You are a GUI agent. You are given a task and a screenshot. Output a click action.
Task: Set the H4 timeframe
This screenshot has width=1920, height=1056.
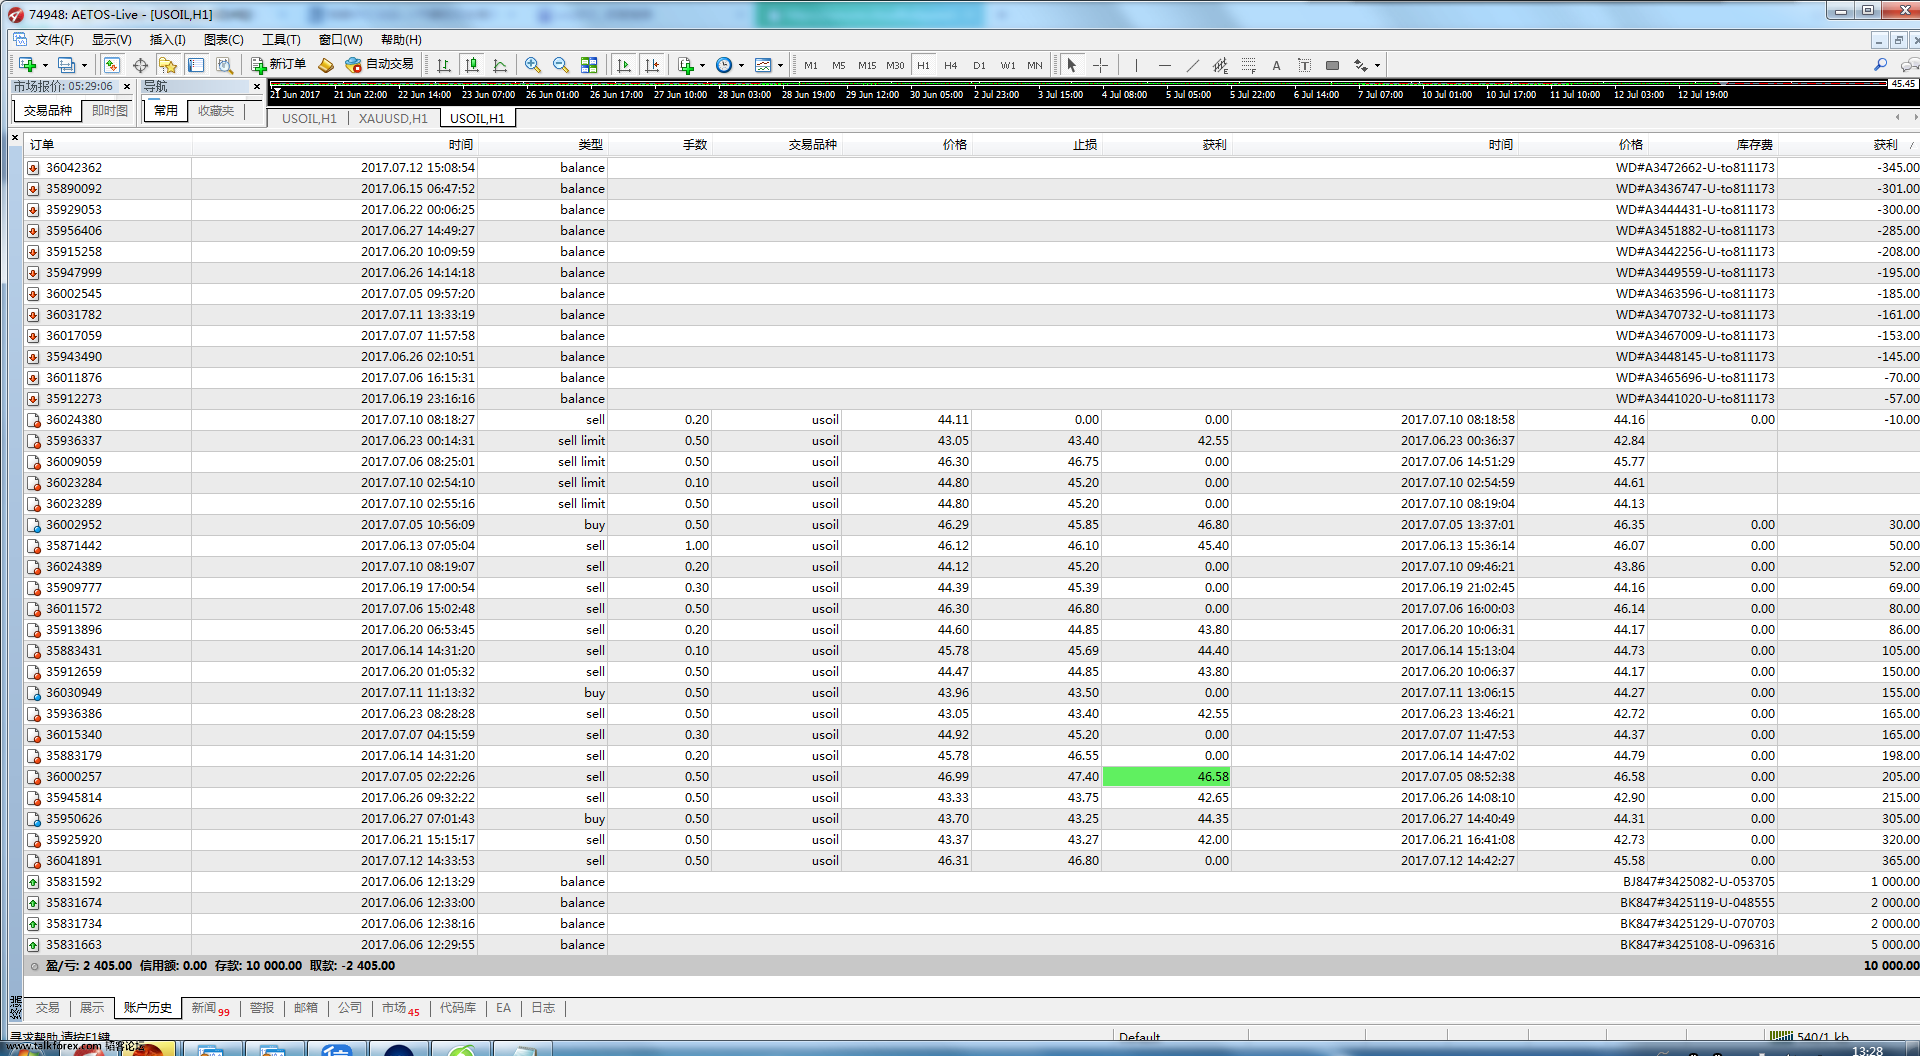951,65
